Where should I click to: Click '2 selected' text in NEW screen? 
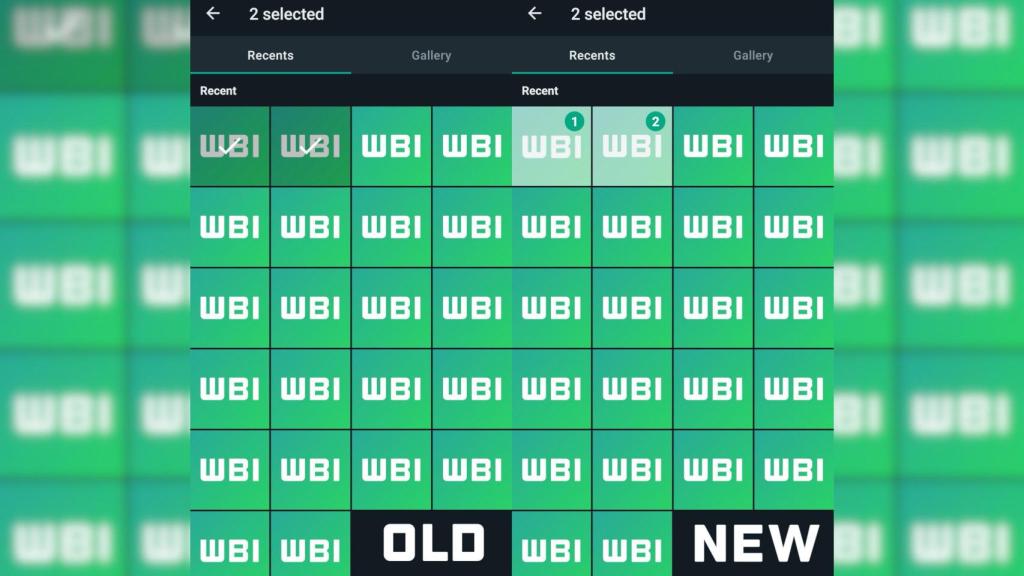click(608, 14)
